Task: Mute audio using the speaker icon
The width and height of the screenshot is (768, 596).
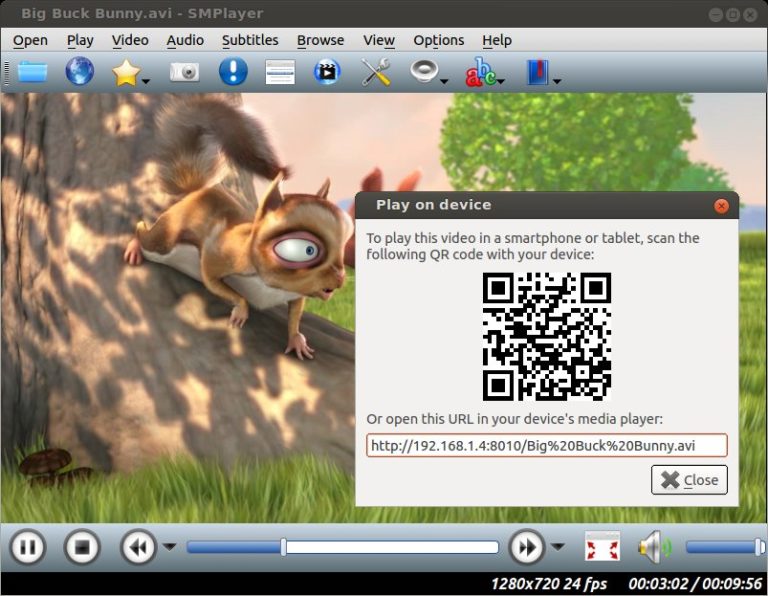Action: click(x=654, y=547)
